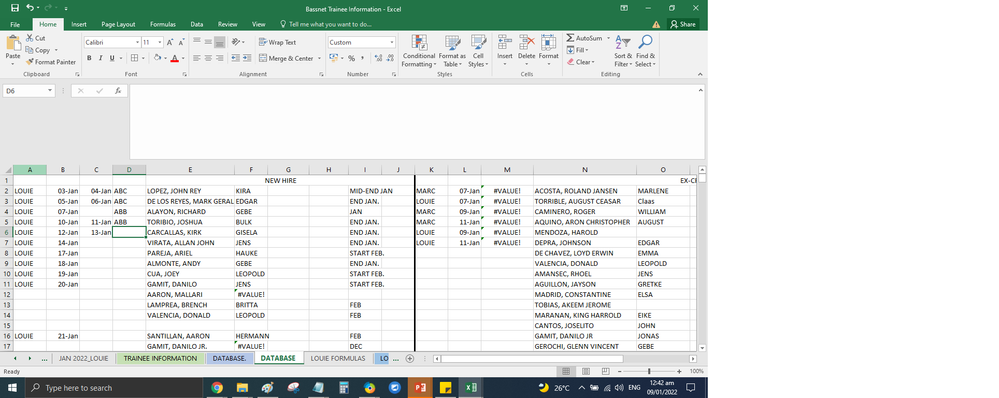Click the Fill Color bucket
Viewport: 999px width, 398px height.
157,58
